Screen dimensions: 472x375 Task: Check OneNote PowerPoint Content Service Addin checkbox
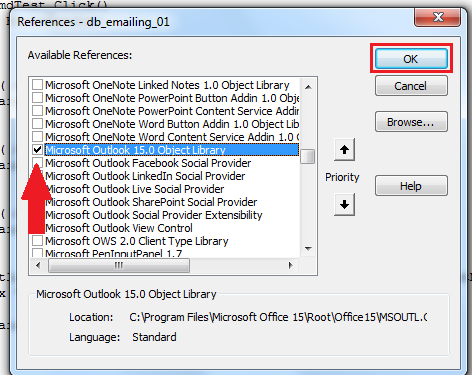(x=37, y=111)
